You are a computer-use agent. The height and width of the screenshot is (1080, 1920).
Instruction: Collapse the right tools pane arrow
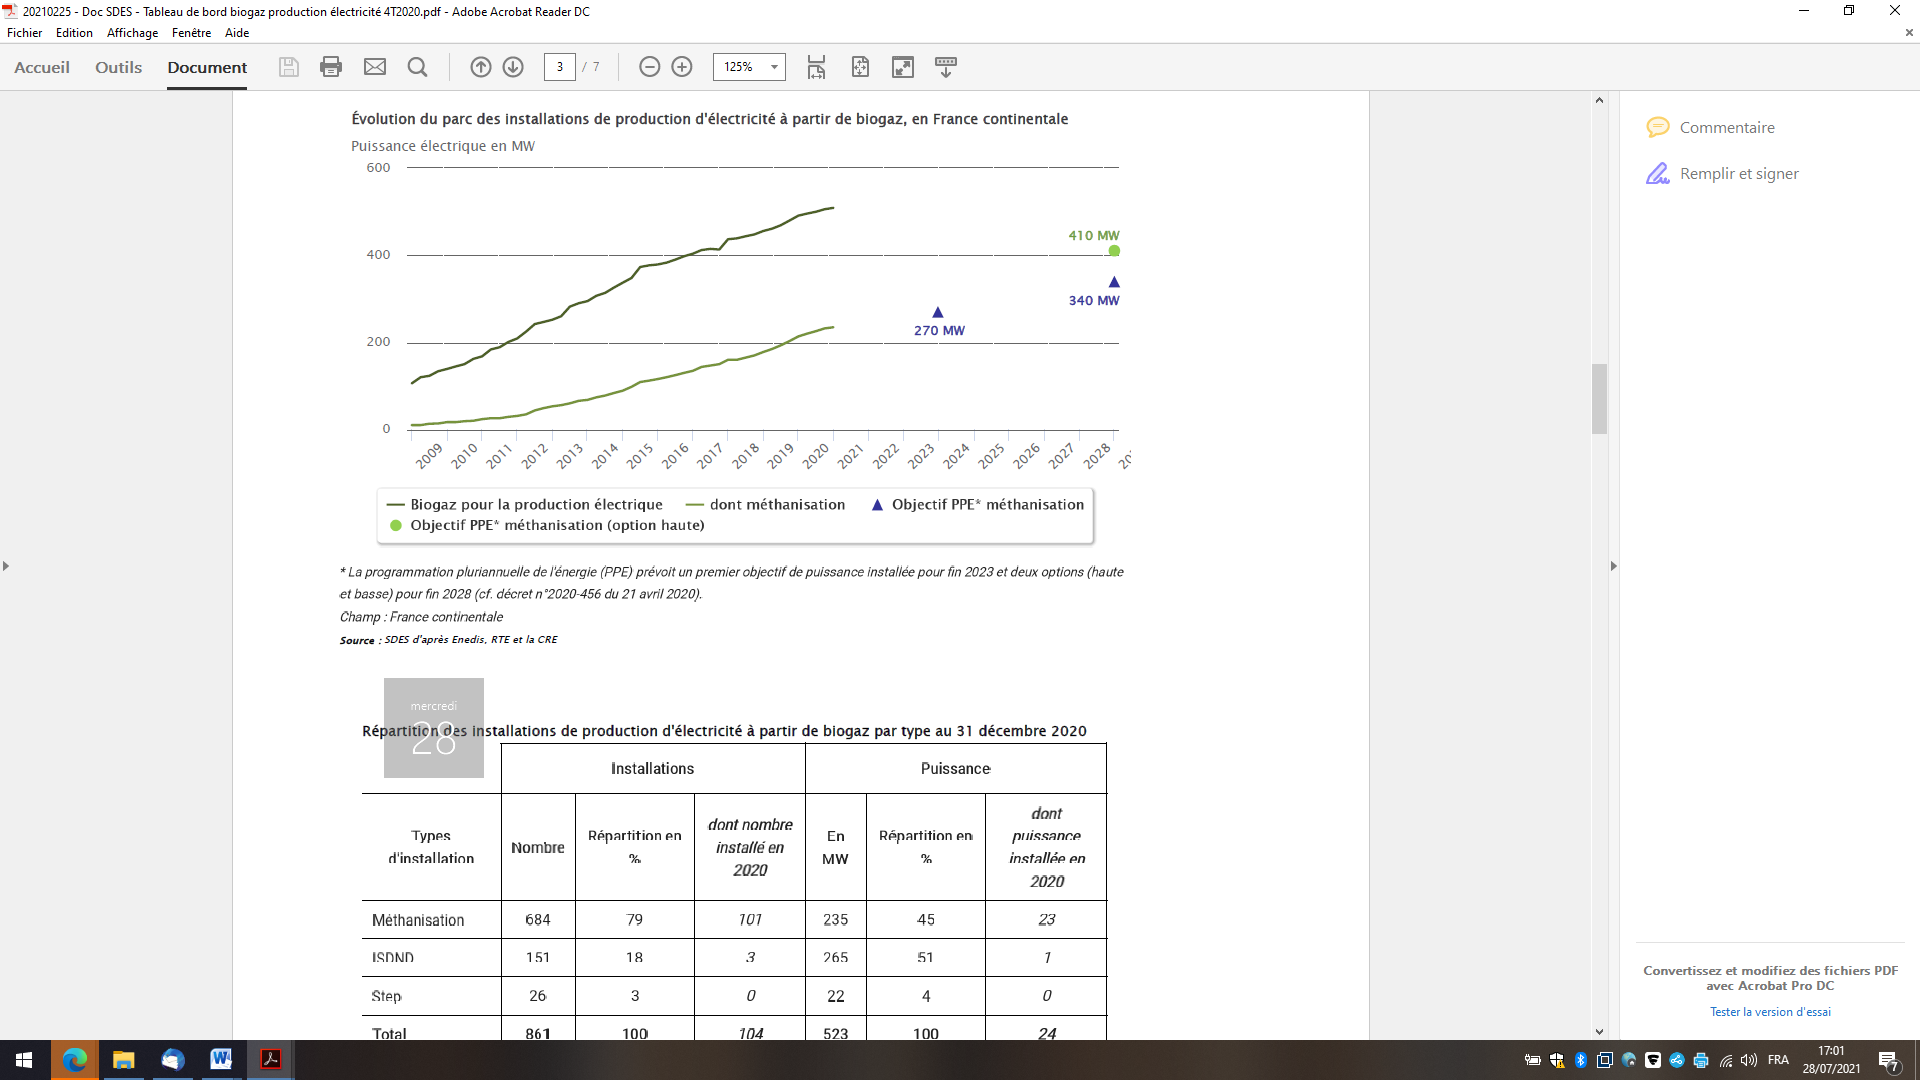(x=1613, y=566)
